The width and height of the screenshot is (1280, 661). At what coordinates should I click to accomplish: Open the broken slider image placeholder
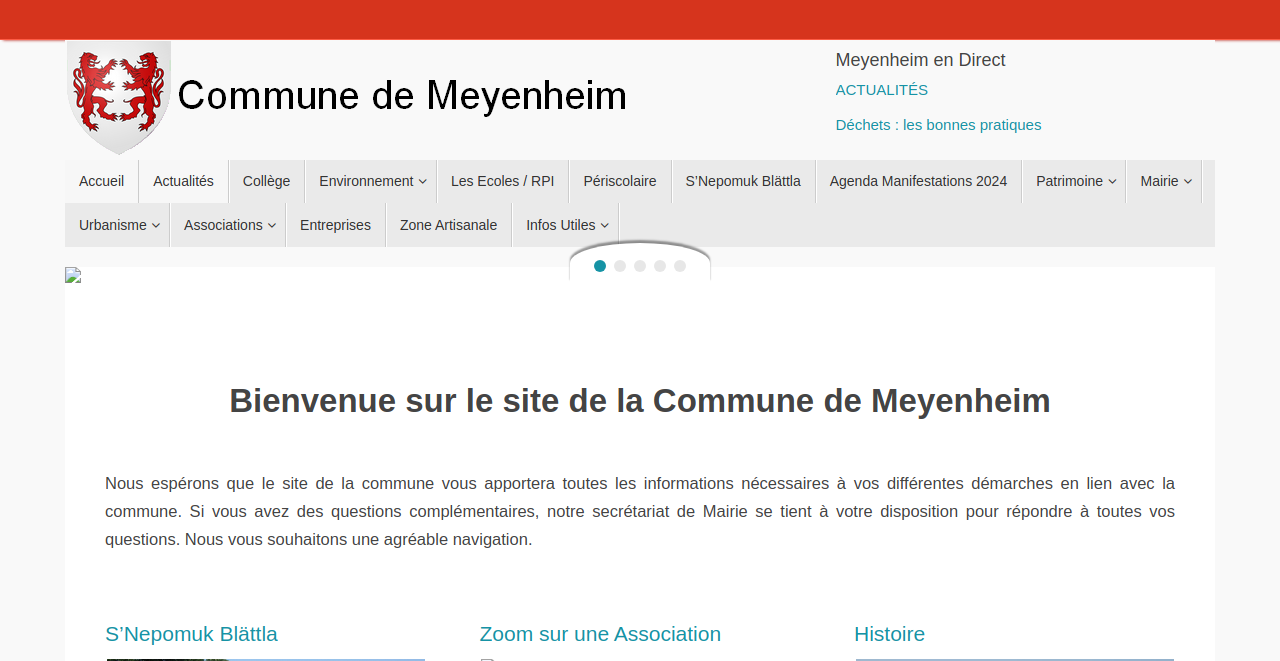click(73, 275)
